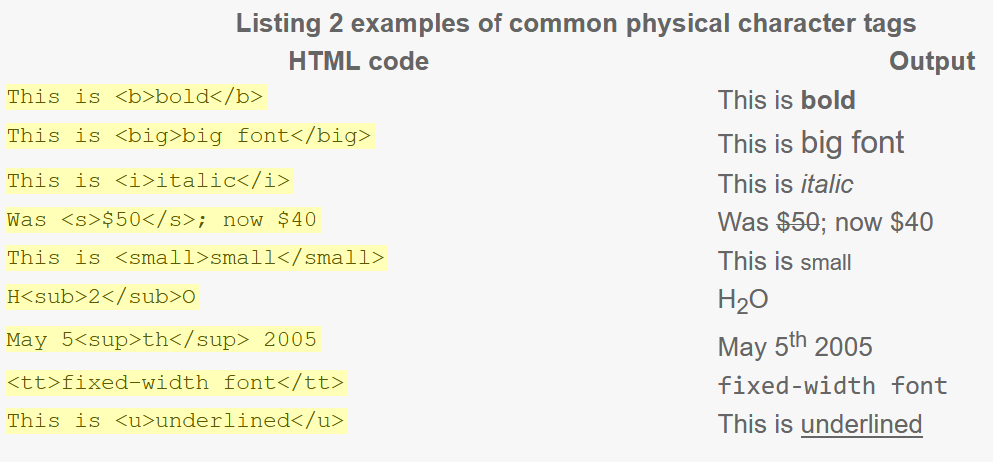Select the Output column header
The width and height of the screenshot is (993, 462).
pyautogui.click(x=932, y=61)
